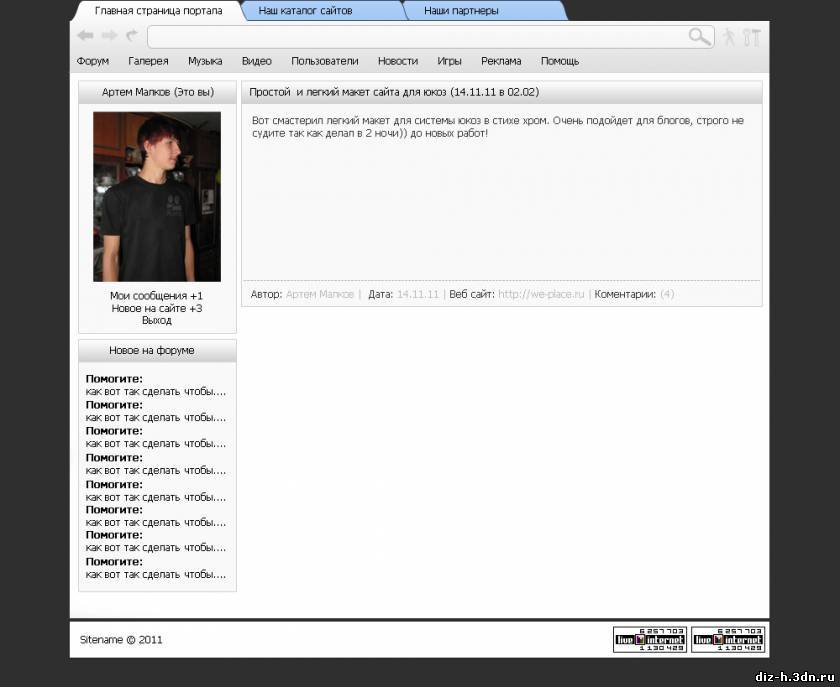The image size is (840, 687).
Task: Open the Форум menu item
Action: (93, 61)
